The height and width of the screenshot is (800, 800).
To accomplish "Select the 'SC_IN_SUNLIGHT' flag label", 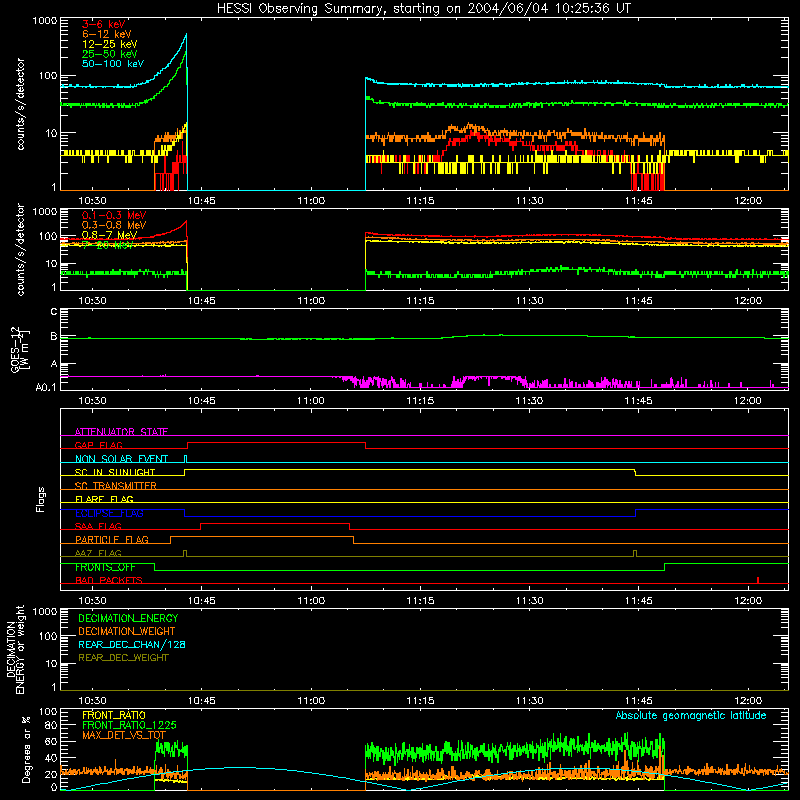I will [x=115, y=472].
